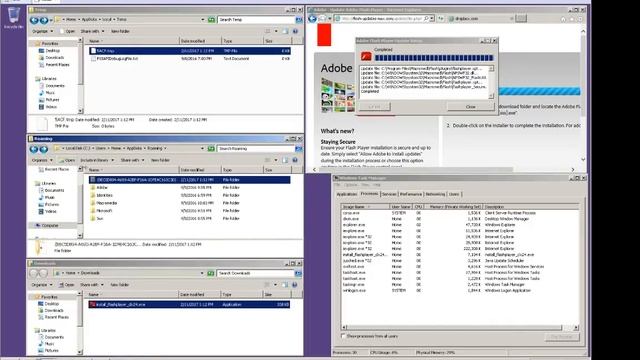Open the dropbox.com tab in Internet Explorer

point(481,19)
